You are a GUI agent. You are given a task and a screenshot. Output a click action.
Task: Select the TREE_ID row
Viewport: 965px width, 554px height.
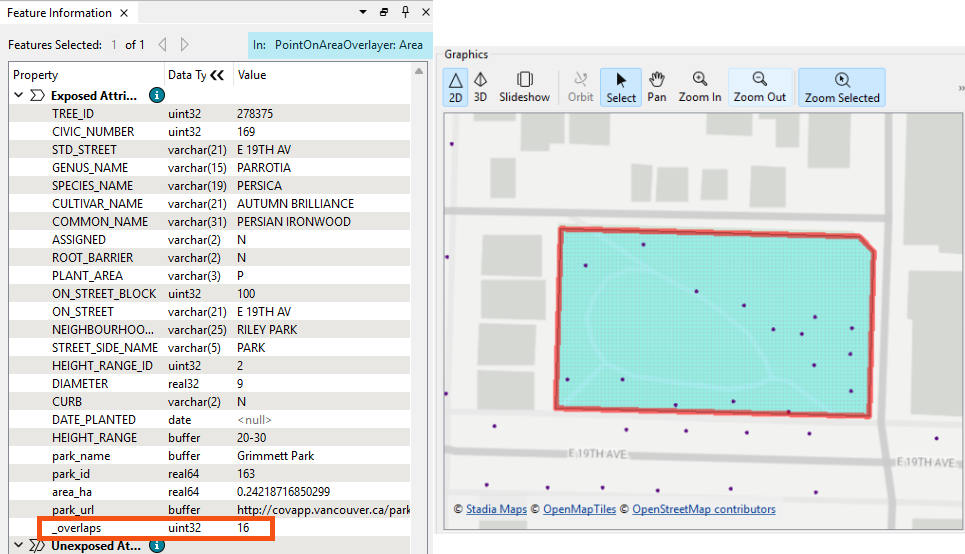tap(209, 114)
